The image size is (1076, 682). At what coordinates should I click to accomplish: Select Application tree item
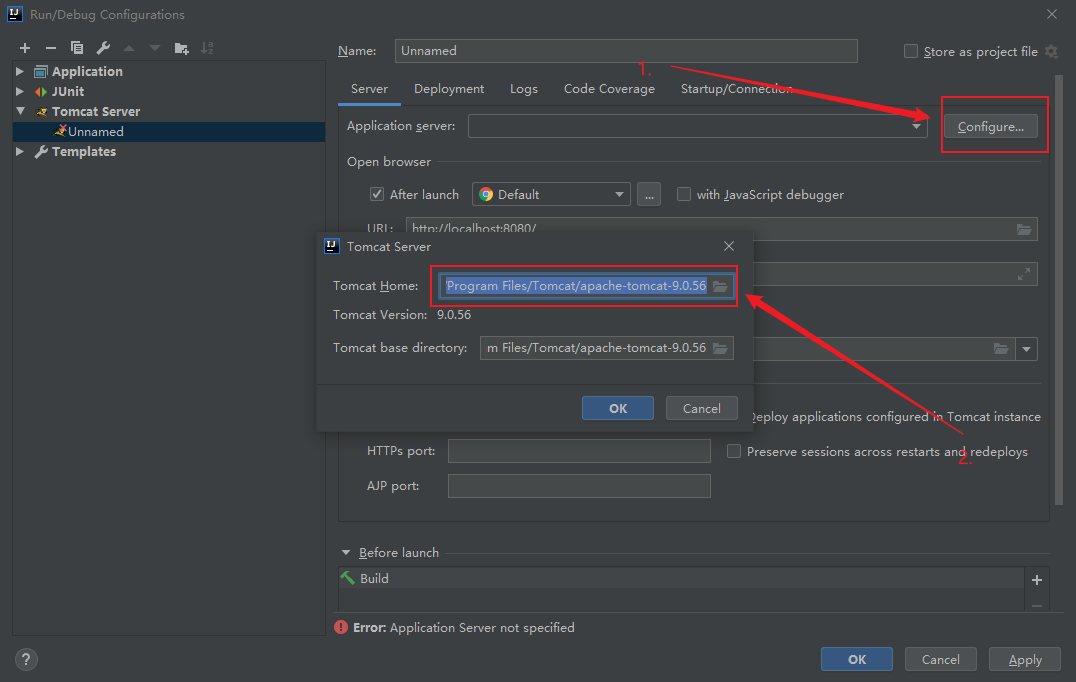[87, 71]
